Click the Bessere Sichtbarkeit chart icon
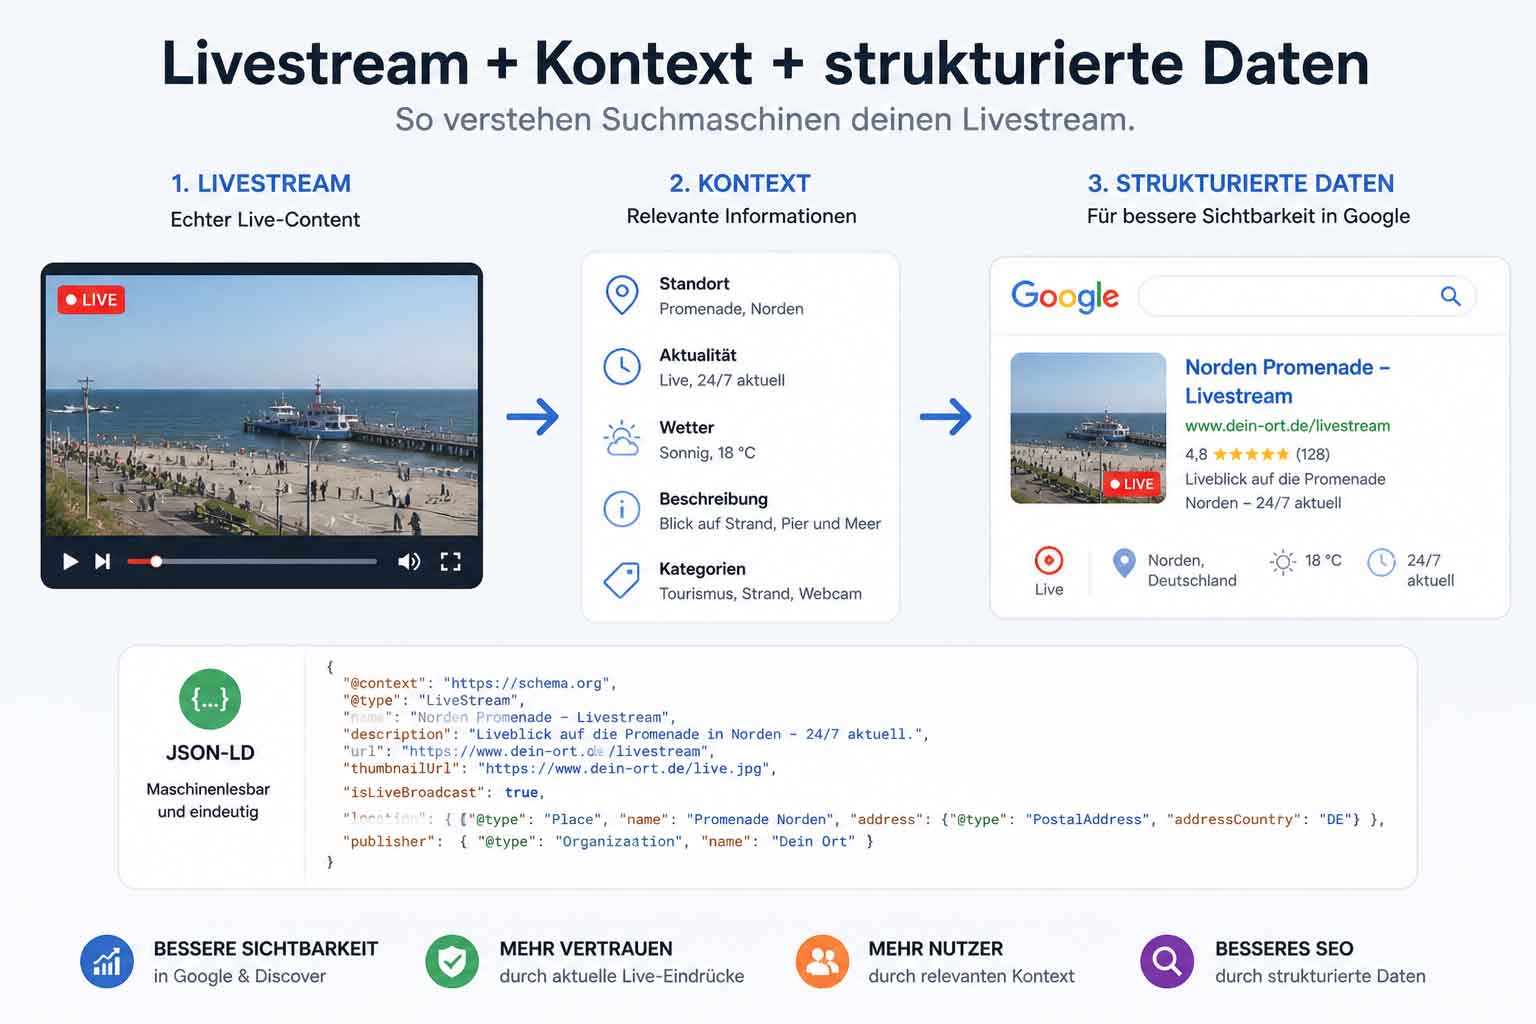The height and width of the screenshot is (1024, 1536). coord(107,962)
